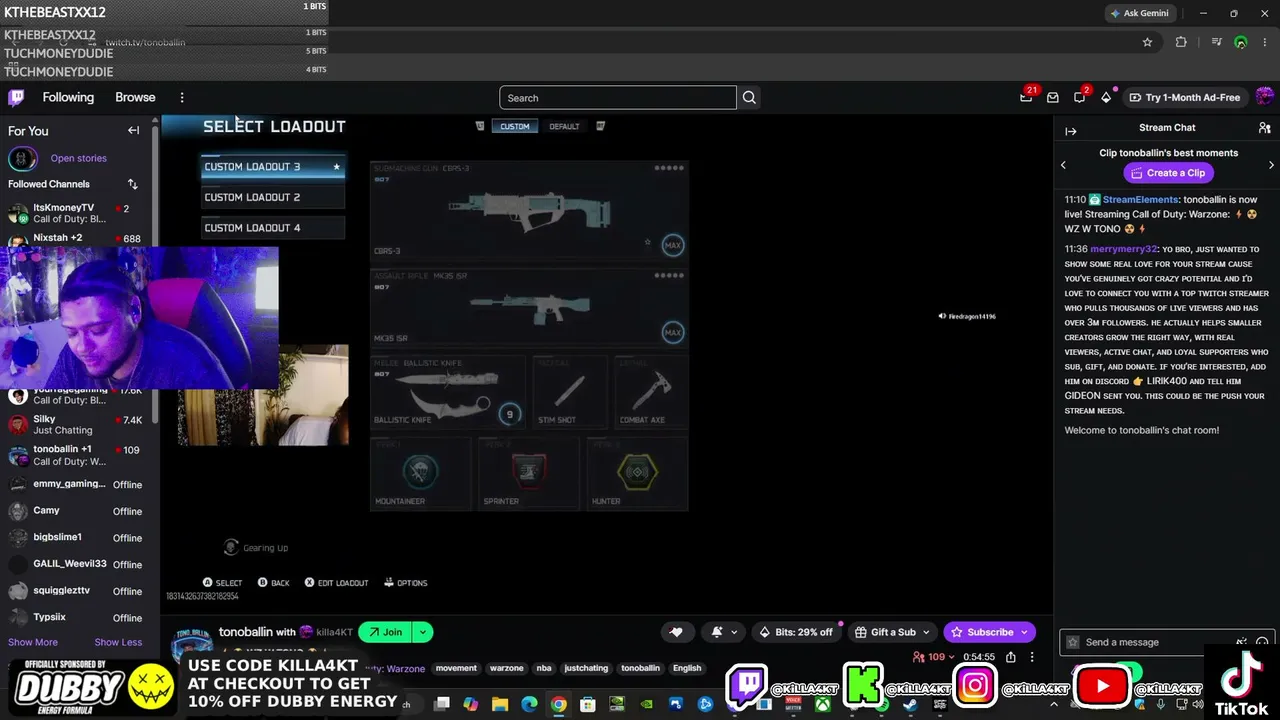The height and width of the screenshot is (720, 1280).
Task: Open whispers with 2 unread badge
Action: [x=1080, y=97]
